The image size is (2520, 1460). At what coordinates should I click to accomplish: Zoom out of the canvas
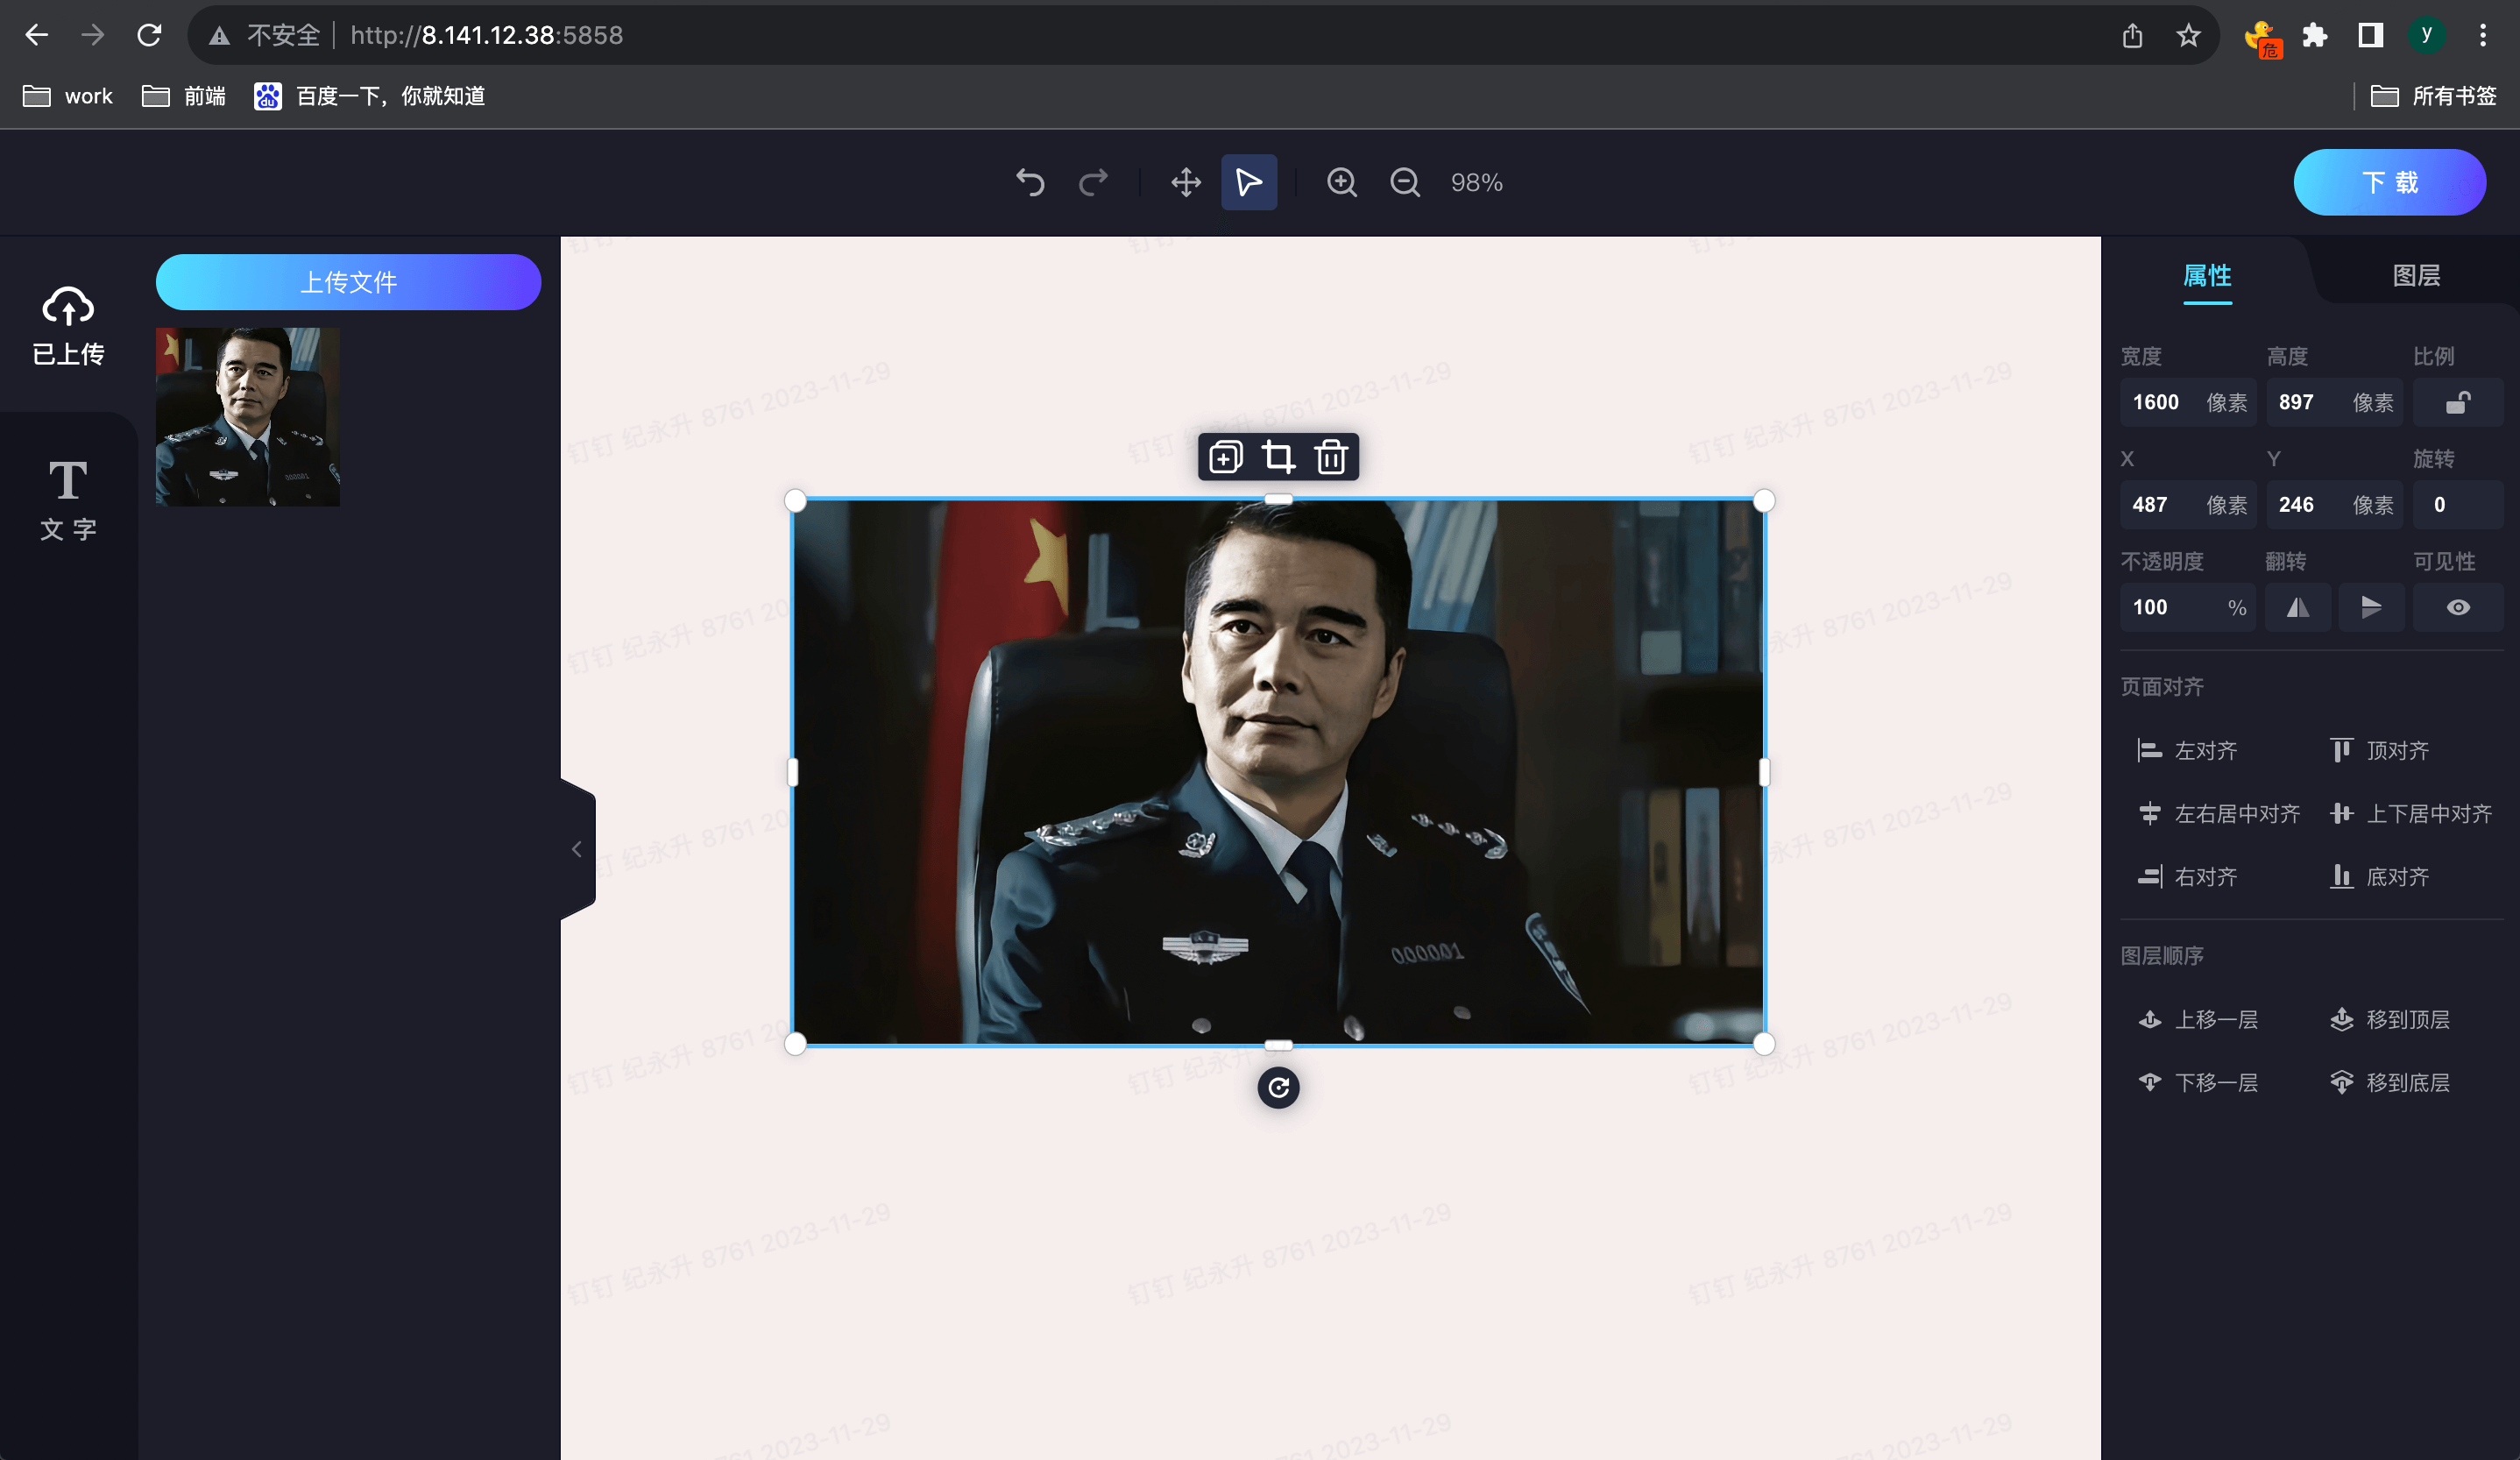[x=1405, y=182]
